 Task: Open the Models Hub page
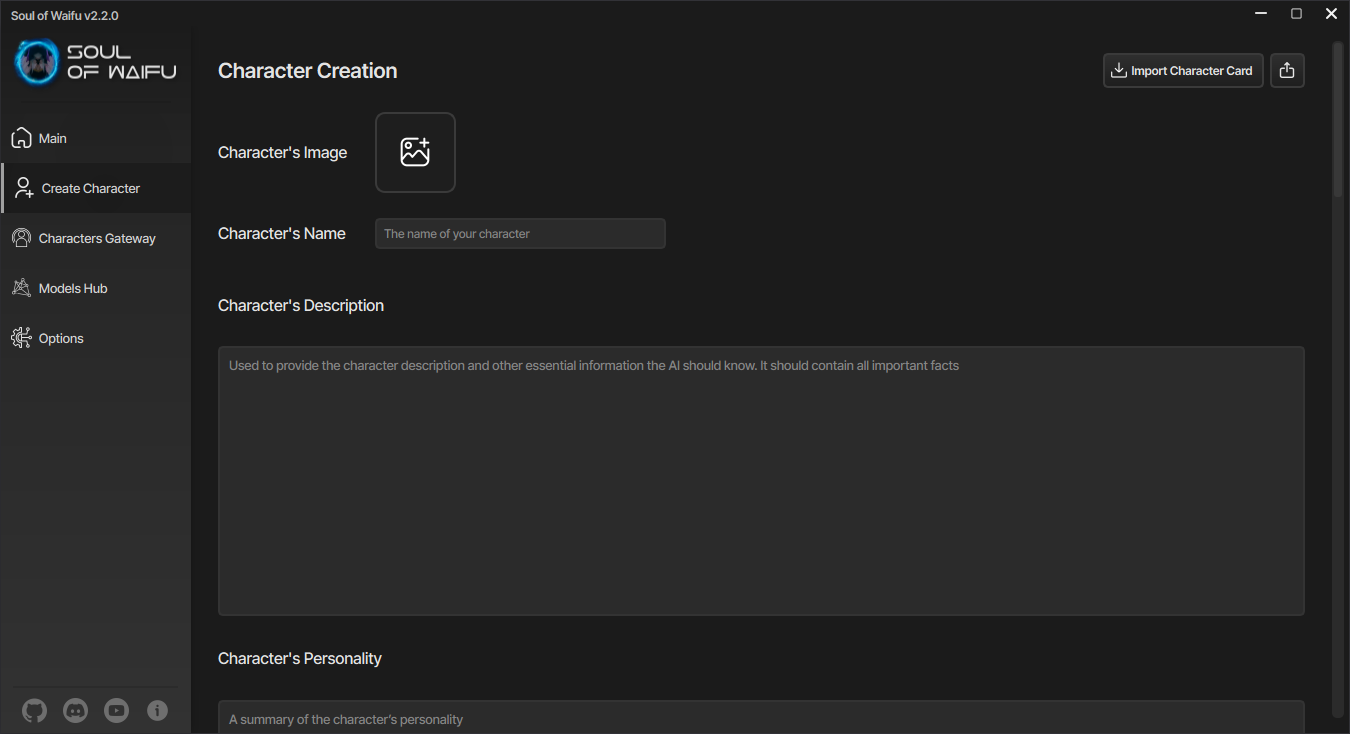tap(96, 288)
